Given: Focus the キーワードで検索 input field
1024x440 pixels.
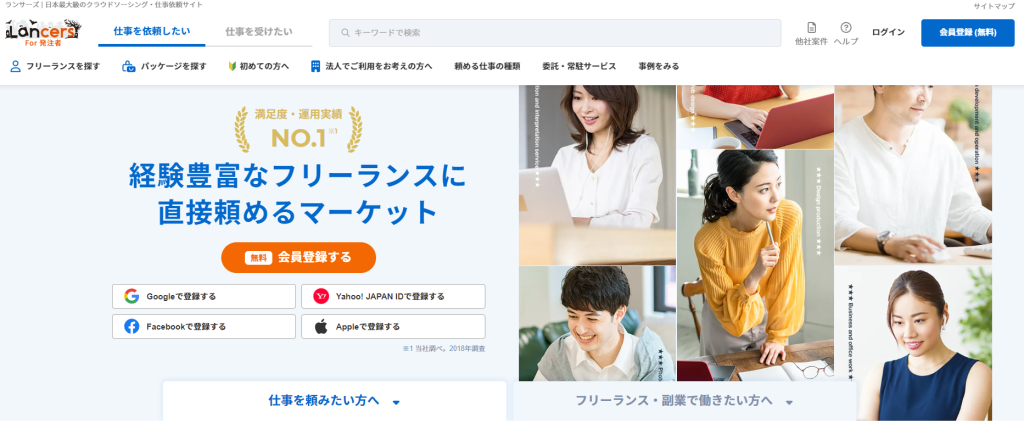Looking at the screenshot, I should [555, 33].
